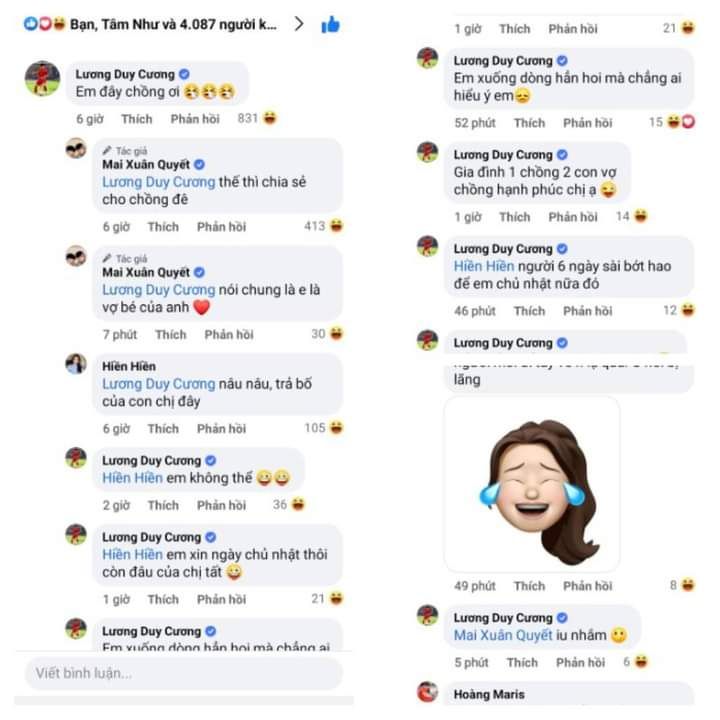Like the 'iu nhầm' comment

click(522, 662)
